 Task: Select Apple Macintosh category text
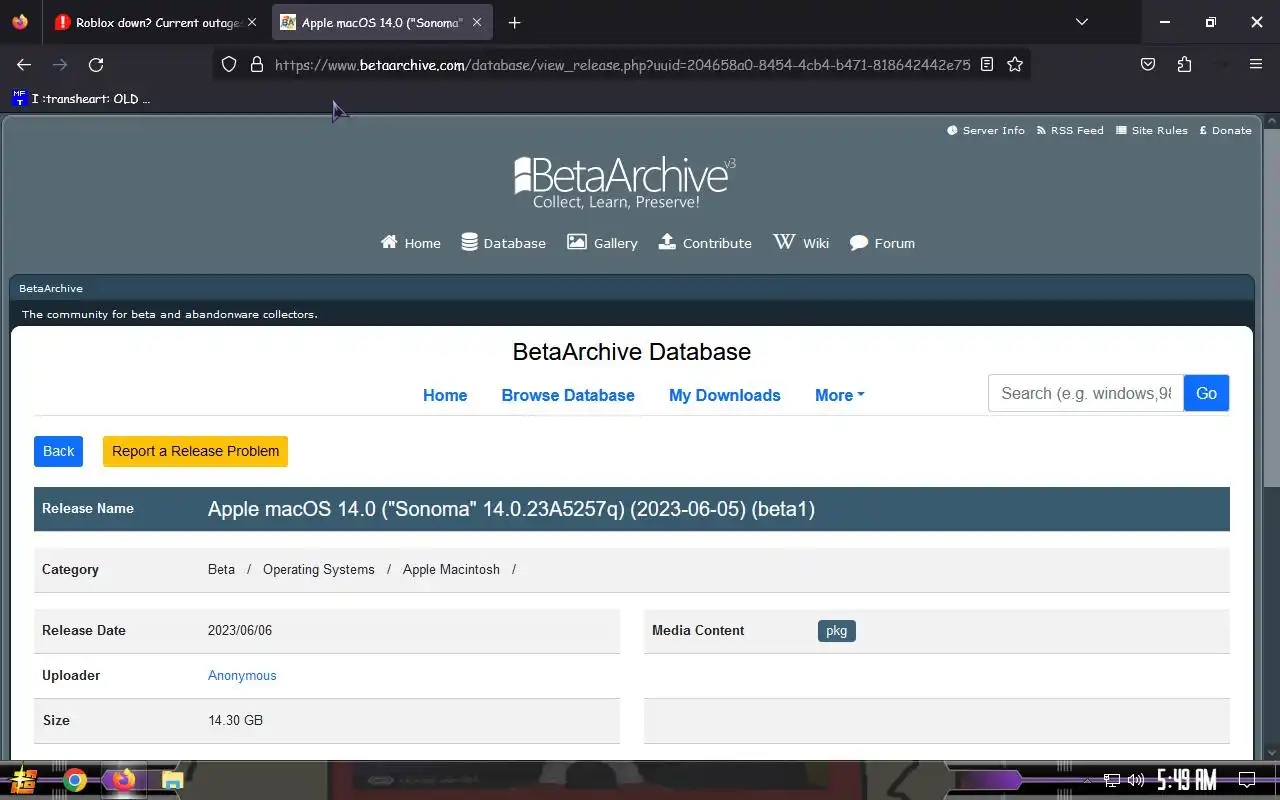[451, 569]
